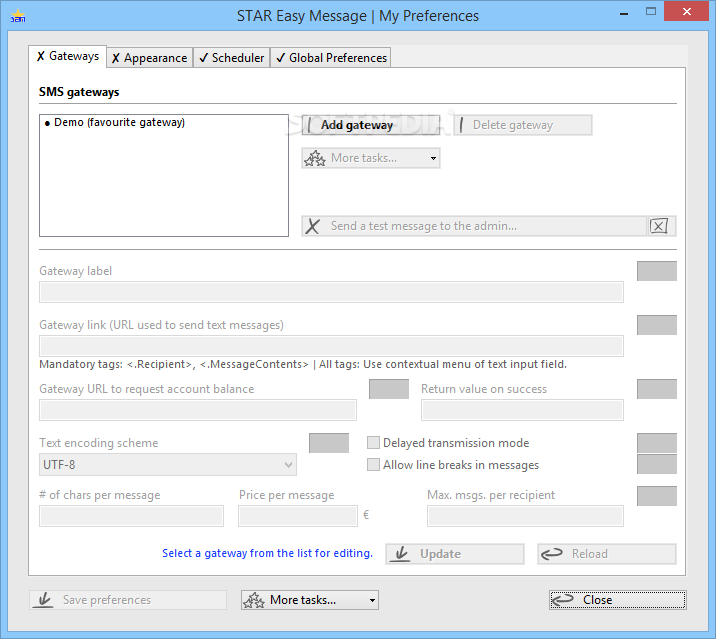The image size is (716, 639).
Task: Click the download arrow icon on Save preferences
Action: (45, 600)
